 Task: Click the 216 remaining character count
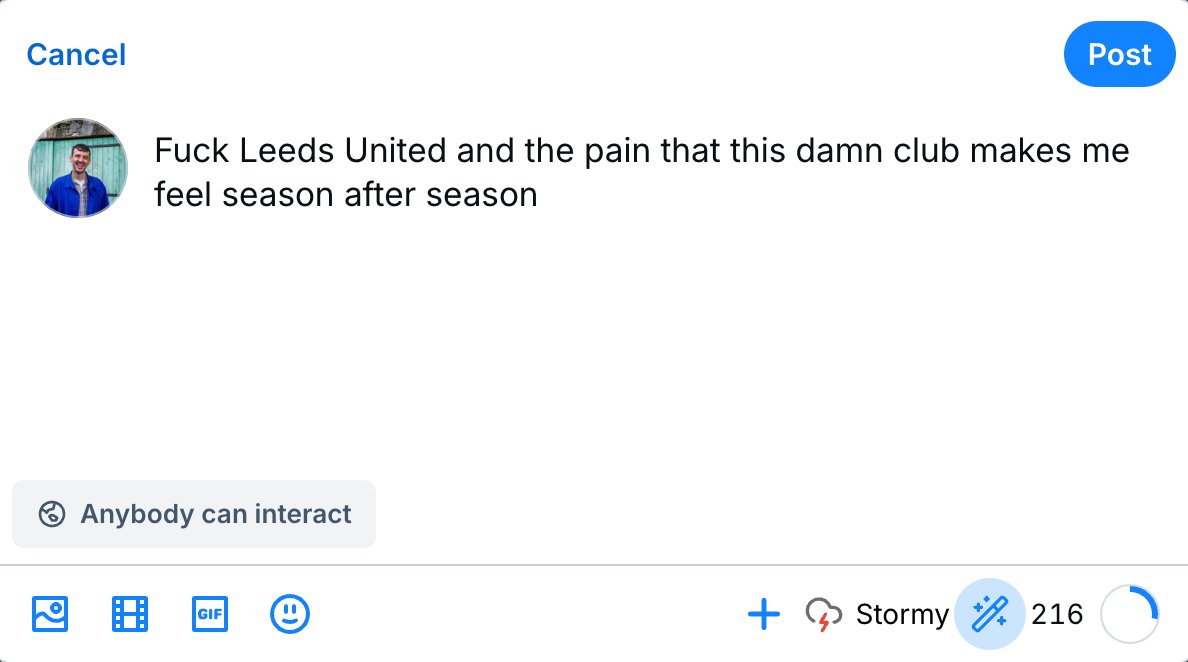1057,613
